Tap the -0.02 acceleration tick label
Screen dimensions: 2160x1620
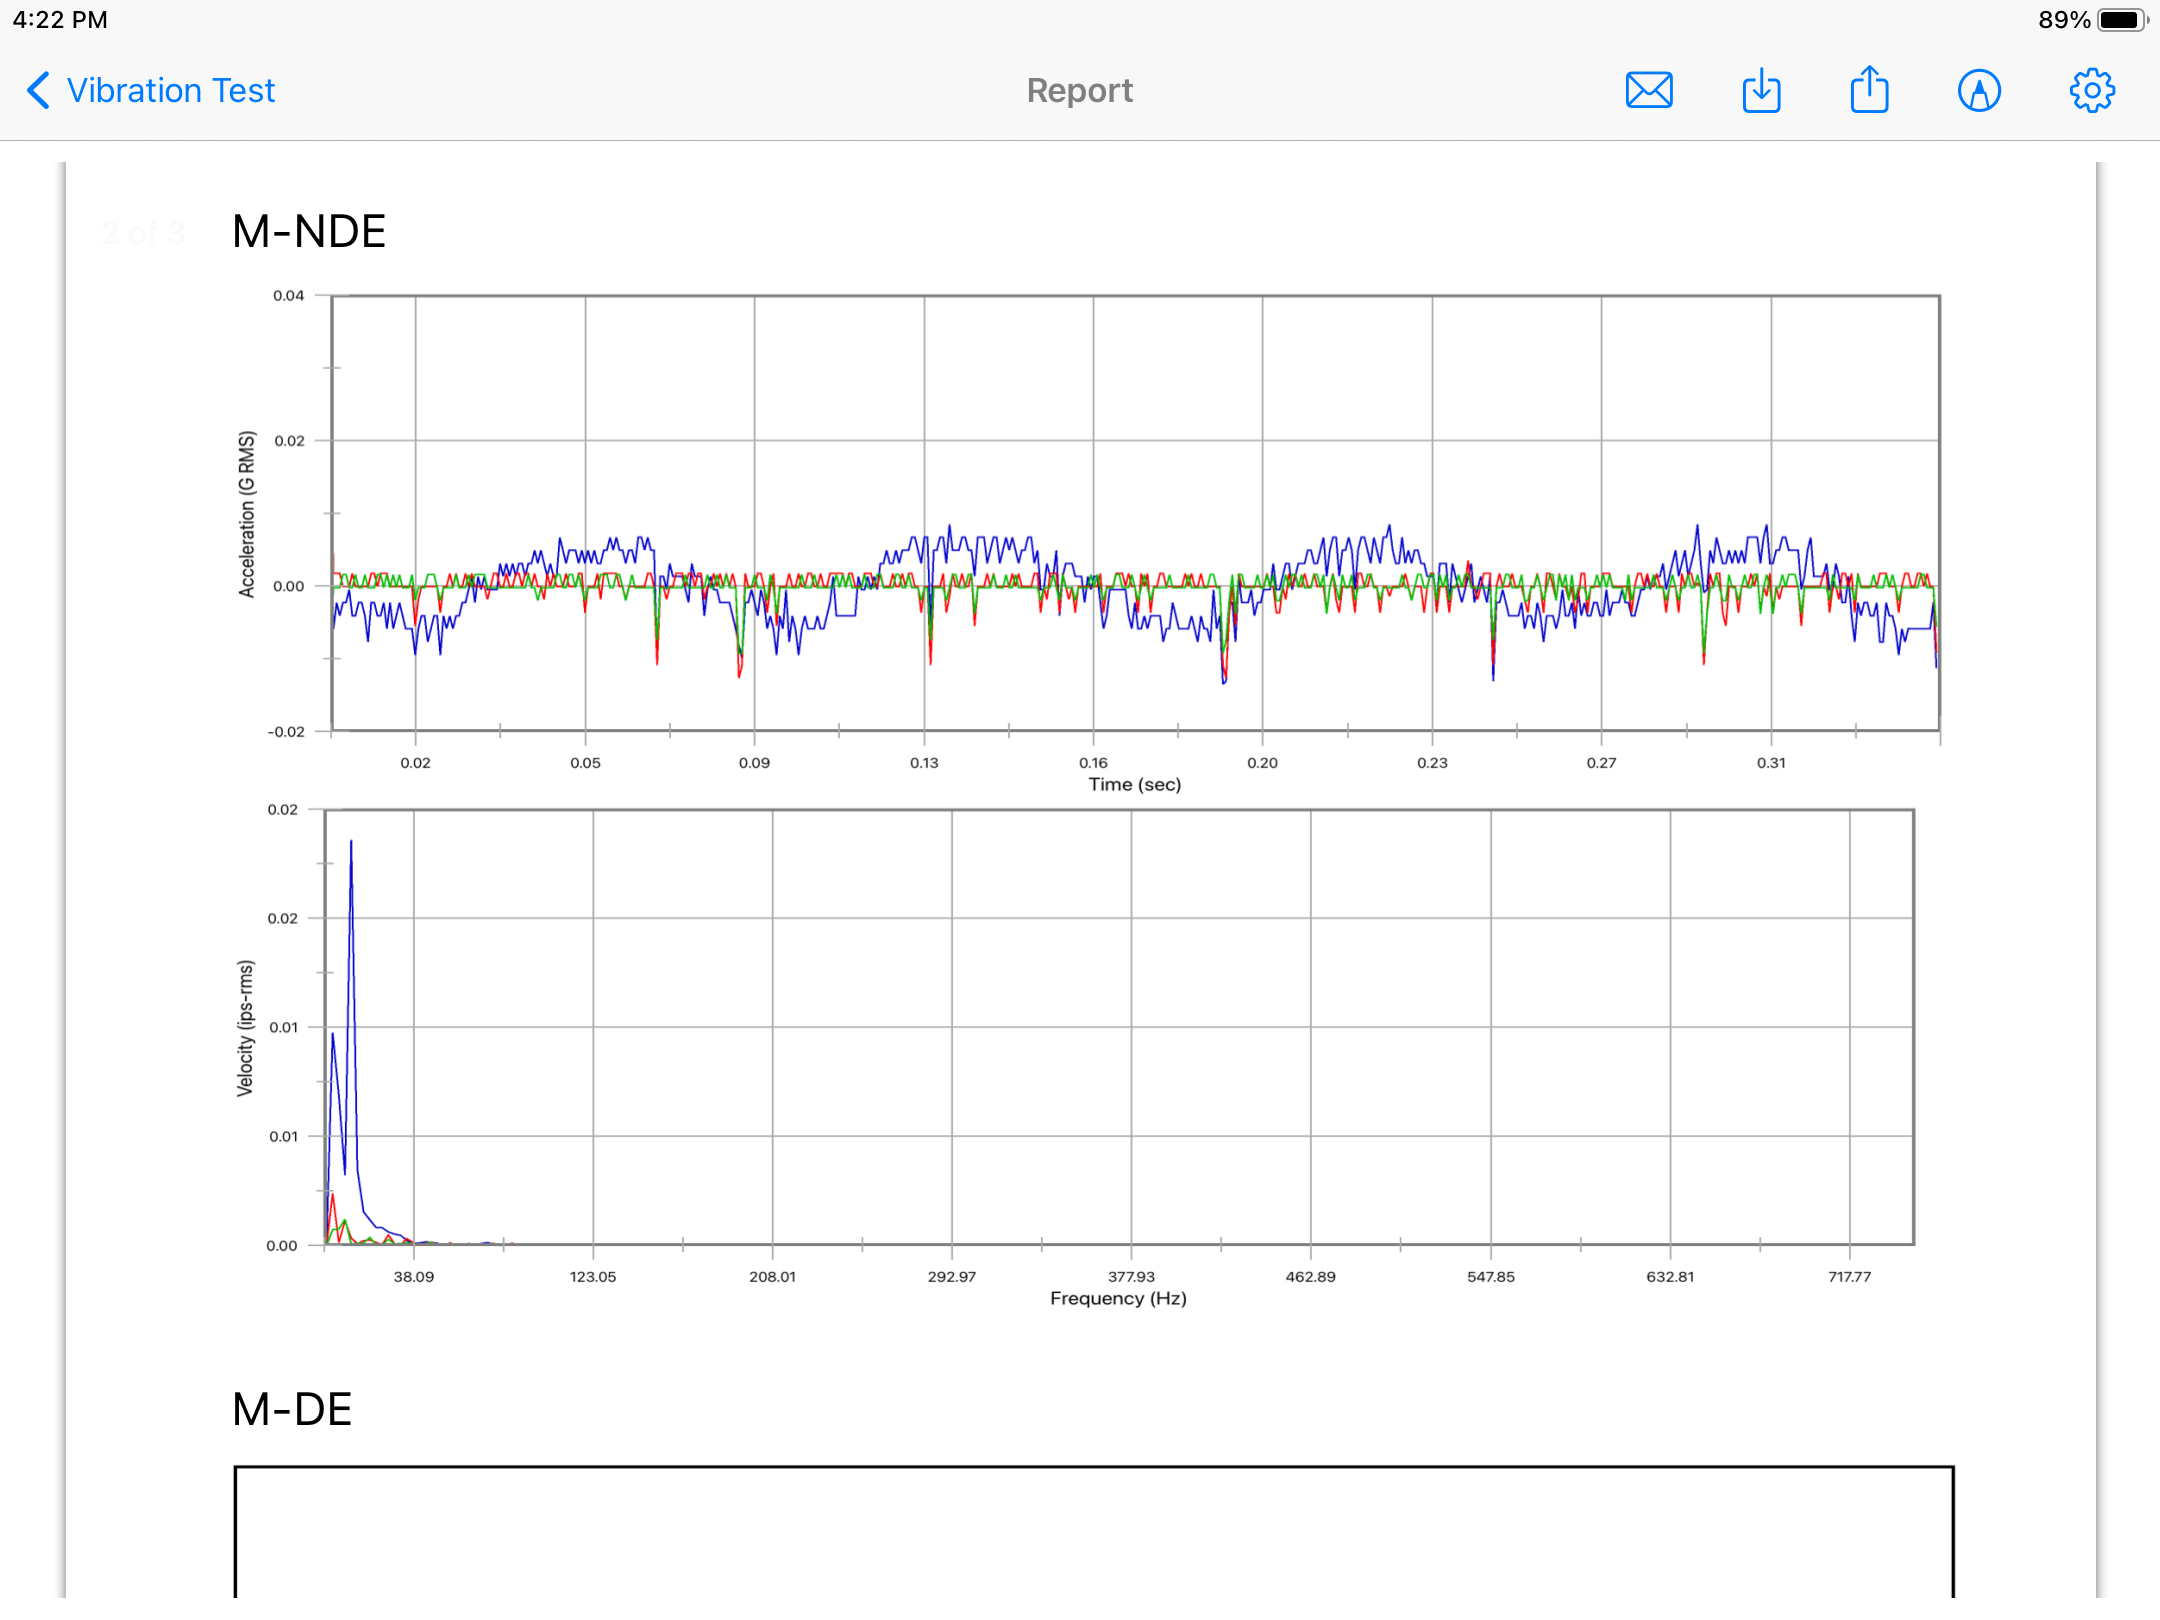click(286, 731)
